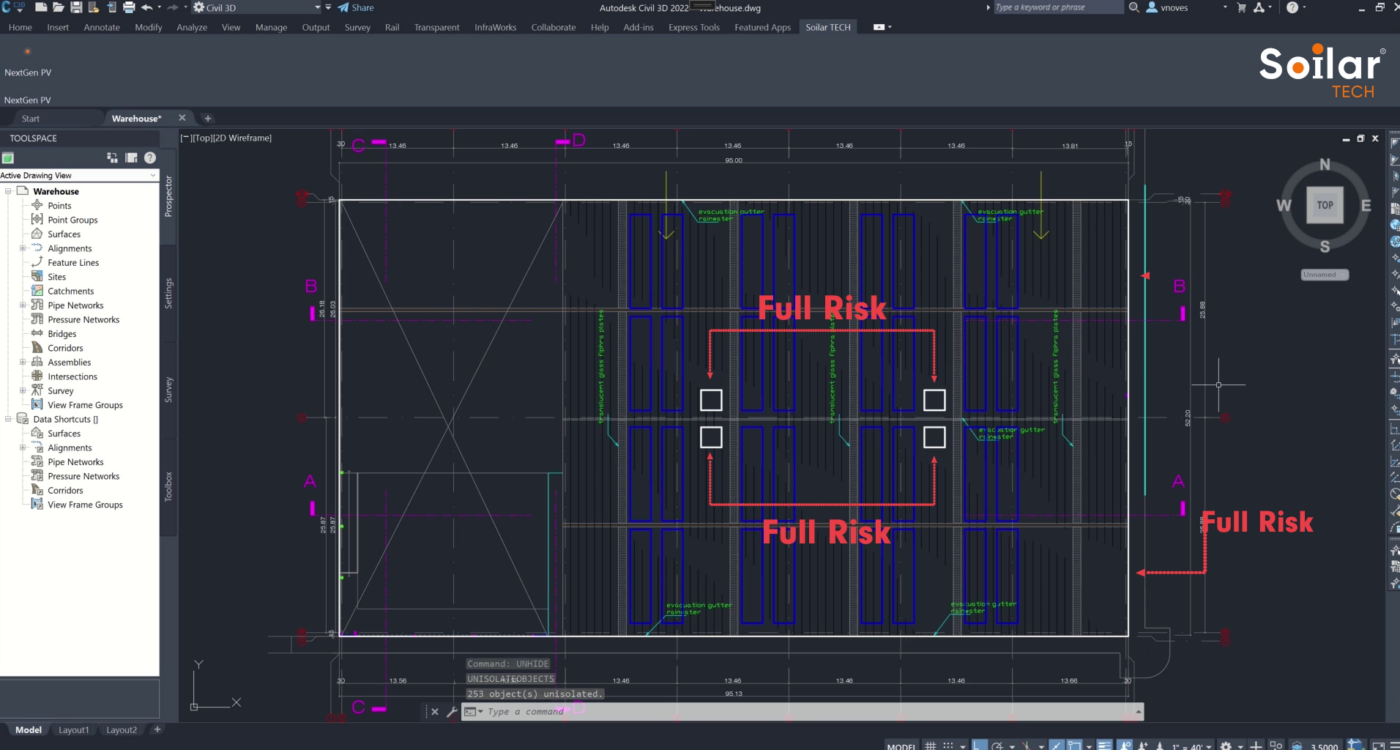The image size is (1400, 750).
Task: Open the Survey ribbon tab
Action: click(x=357, y=27)
